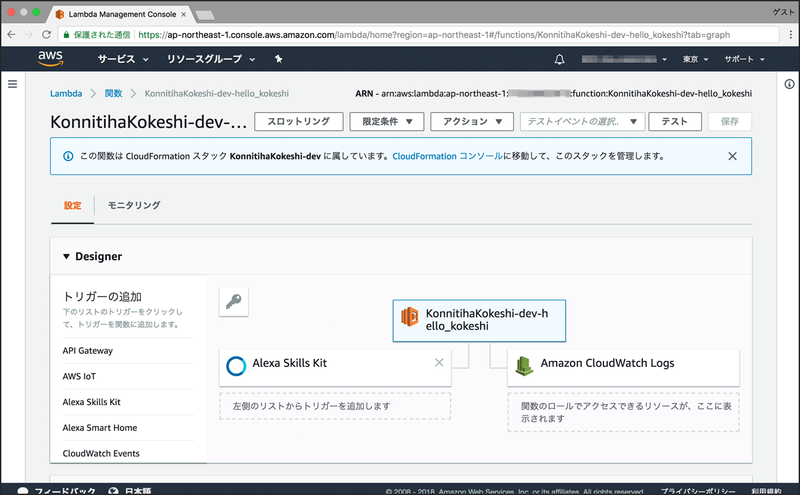Image resolution: width=800 pixels, height=495 pixels.
Task: Open the サポート dropdown
Action: 744,59
